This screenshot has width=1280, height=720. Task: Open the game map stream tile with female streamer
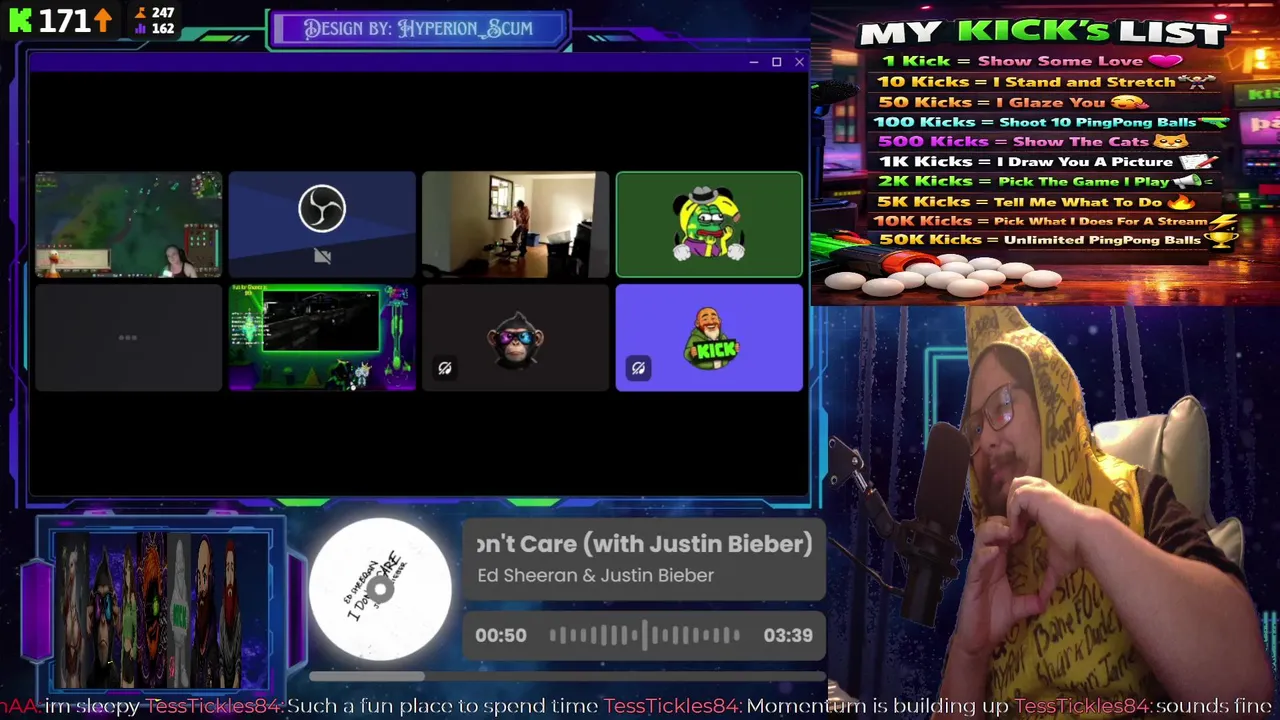[x=128, y=224]
